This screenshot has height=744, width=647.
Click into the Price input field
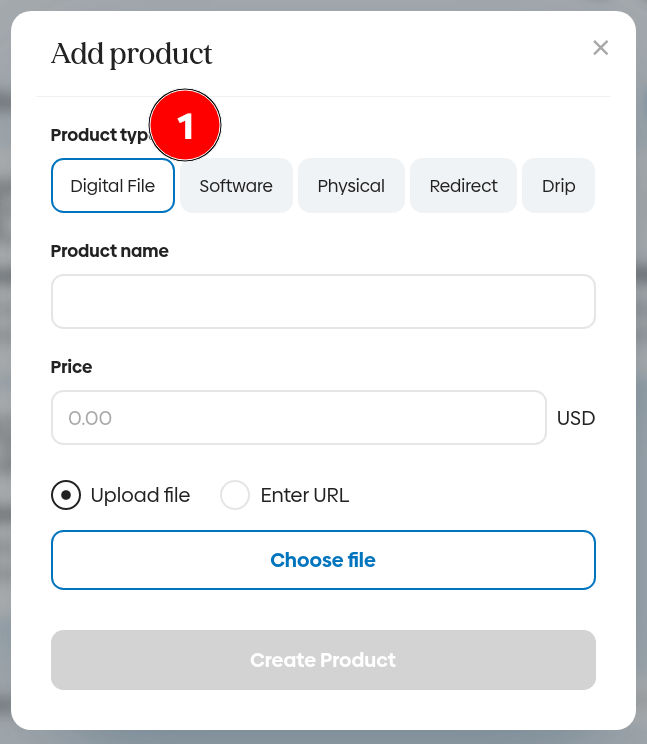click(299, 418)
